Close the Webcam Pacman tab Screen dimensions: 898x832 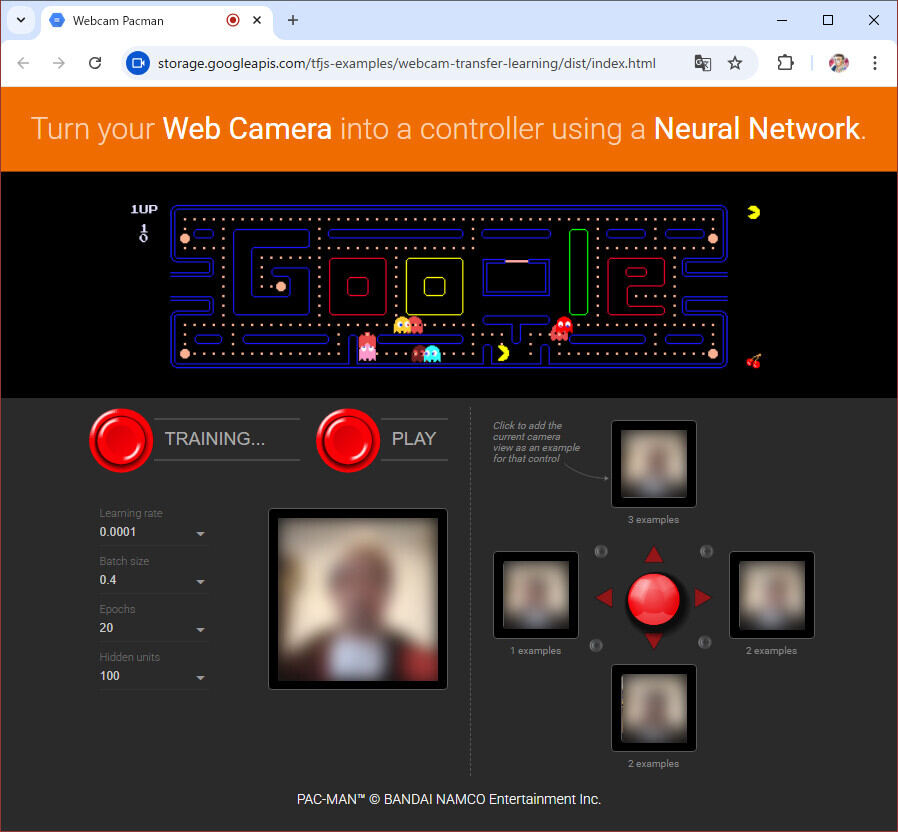[257, 20]
